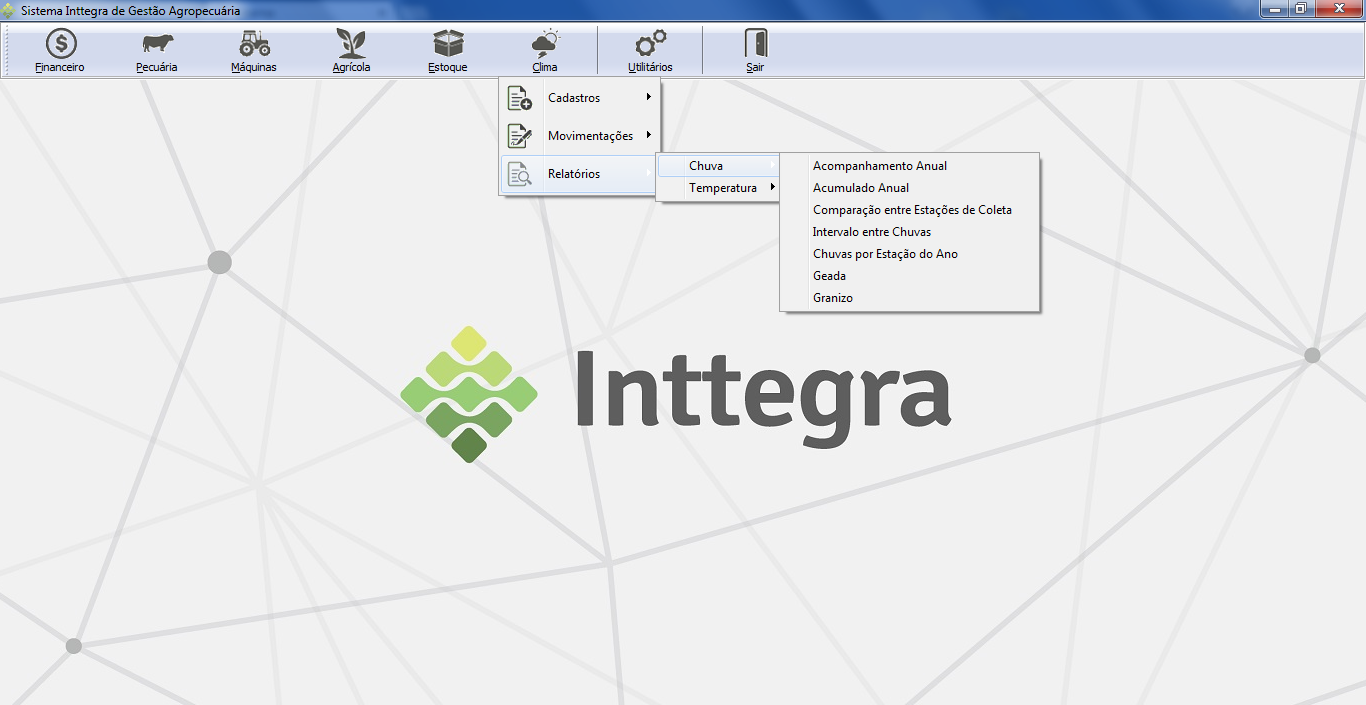Open the Agrícola plant icon
Screen dimensions: 1366x705
click(x=351, y=44)
